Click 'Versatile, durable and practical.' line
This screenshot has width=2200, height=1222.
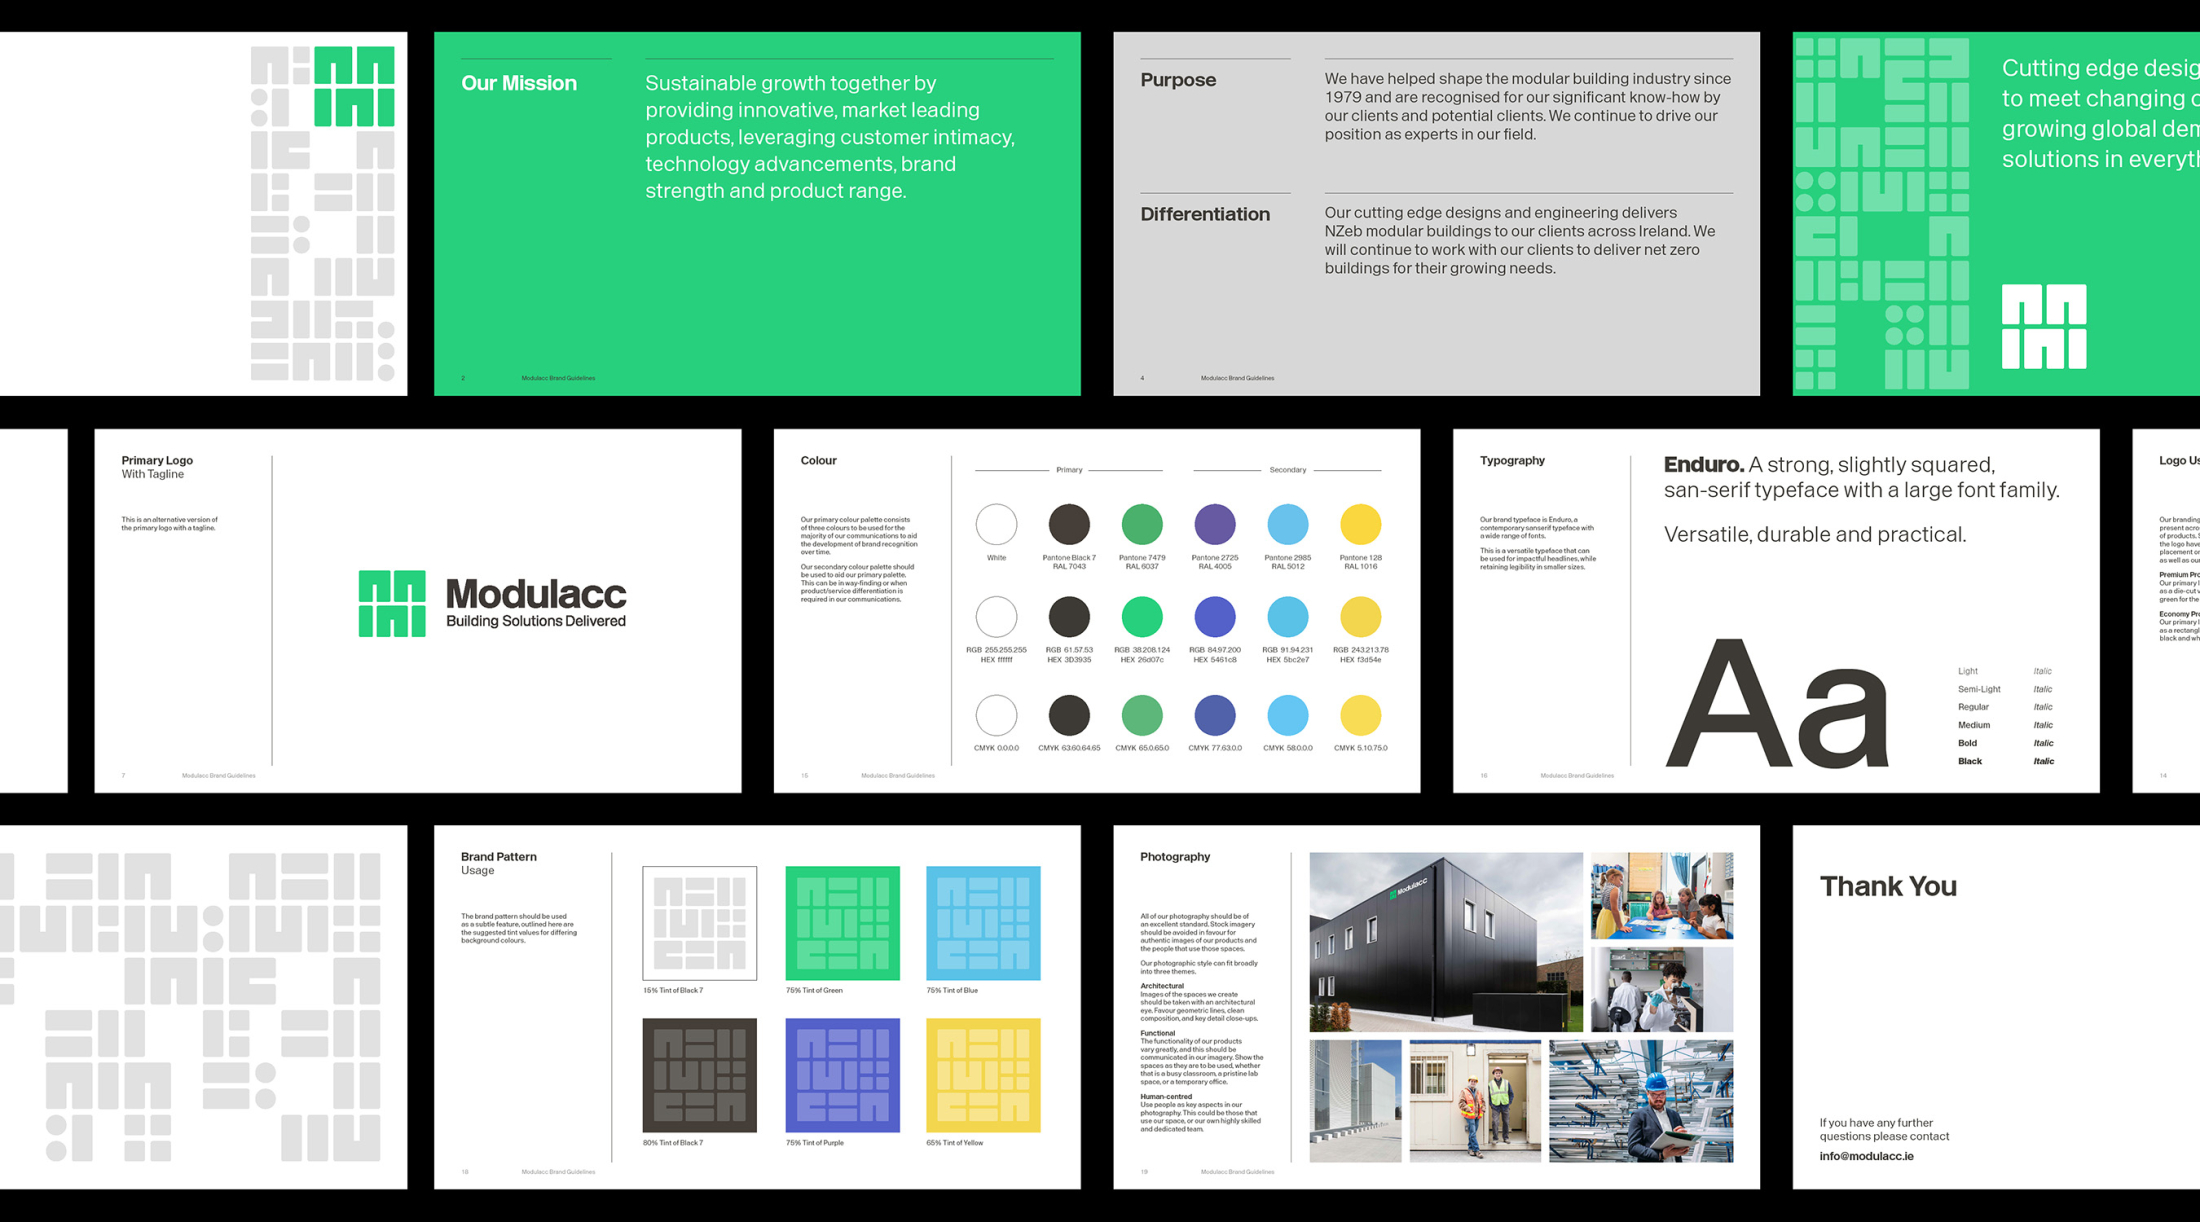1815,534
